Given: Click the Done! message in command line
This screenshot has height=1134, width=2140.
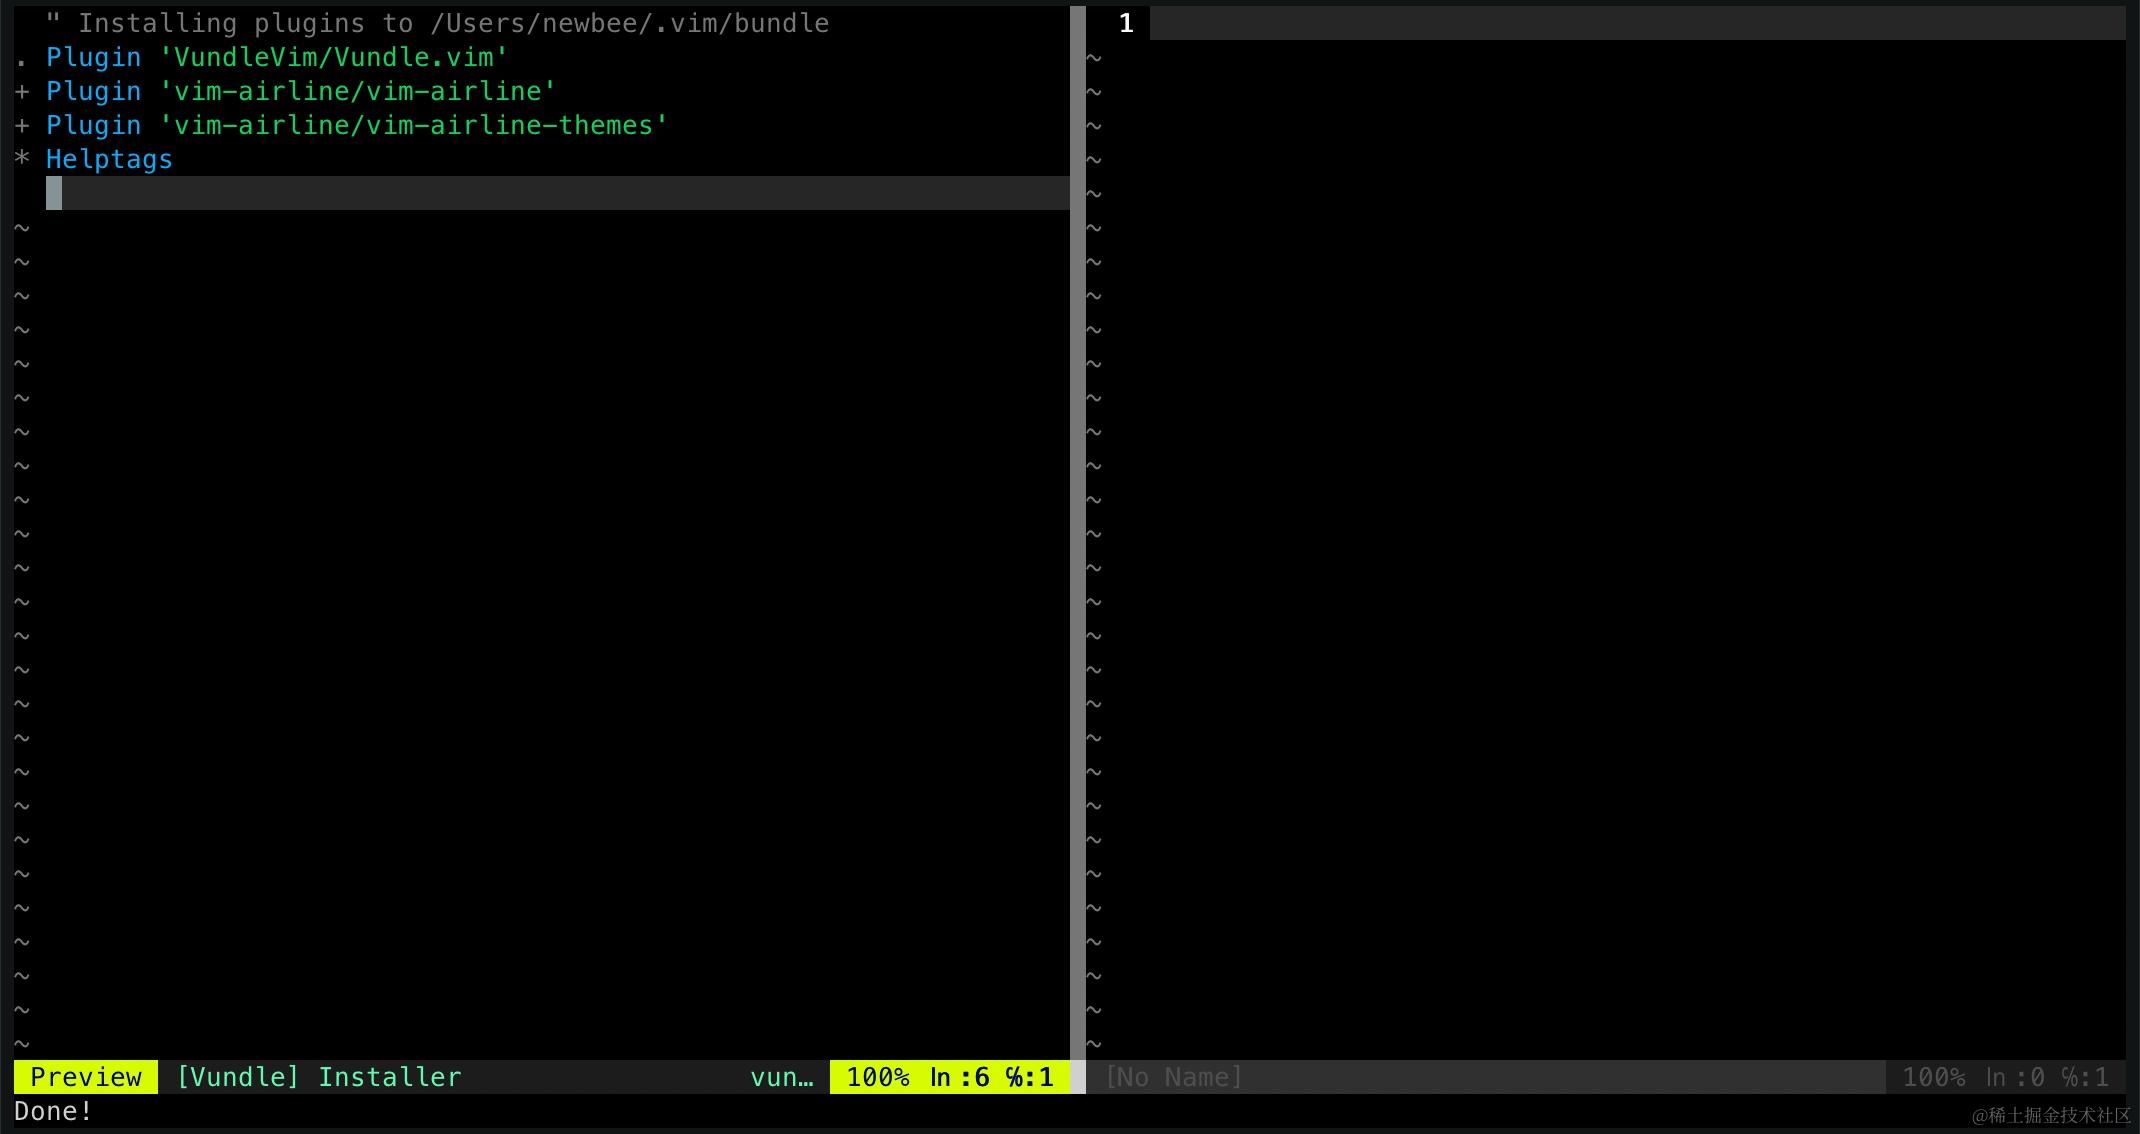Looking at the screenshot, I should pos(53,1111).
